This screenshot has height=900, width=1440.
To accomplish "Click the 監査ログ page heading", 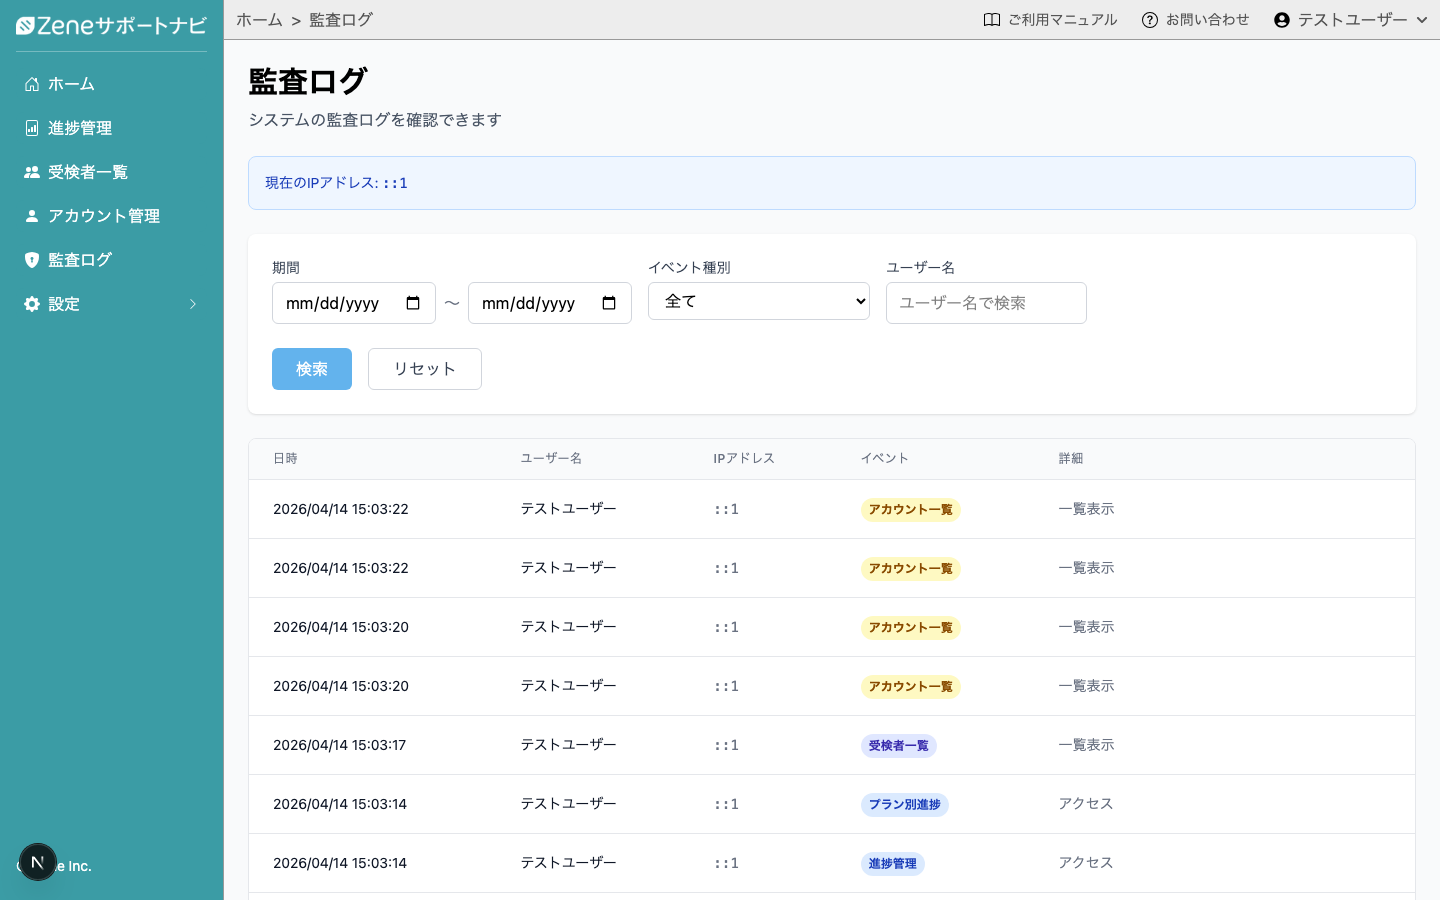I will 308,81.
